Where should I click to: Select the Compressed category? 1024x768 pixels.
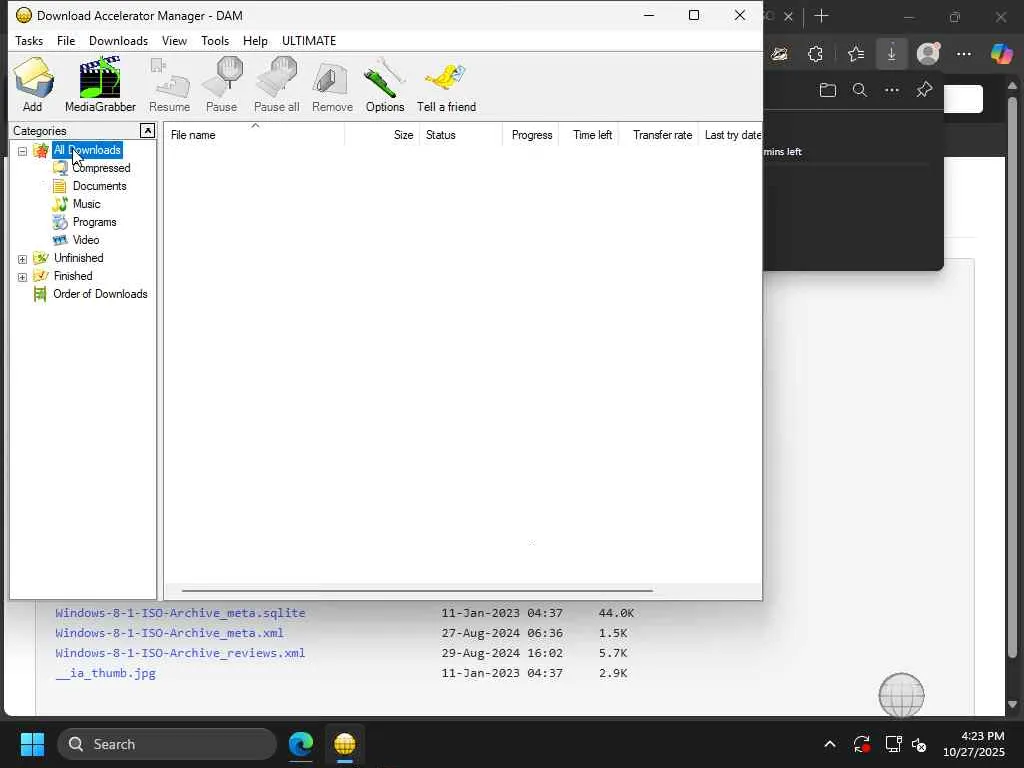tap(101, 168)
